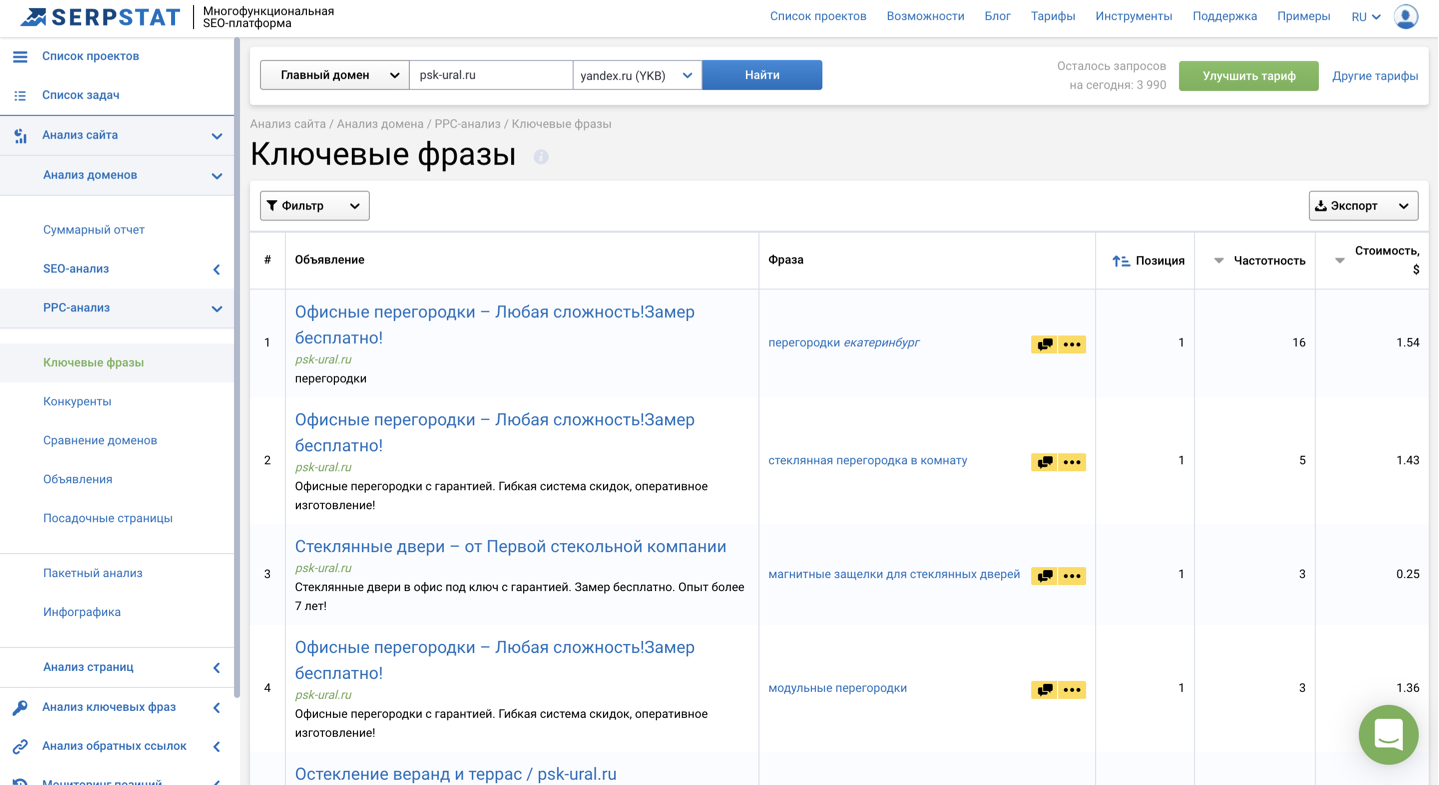Open Конкуренты in sidebar
Viewport: 1439px width, 785px height.
click(x=77, y=402)
